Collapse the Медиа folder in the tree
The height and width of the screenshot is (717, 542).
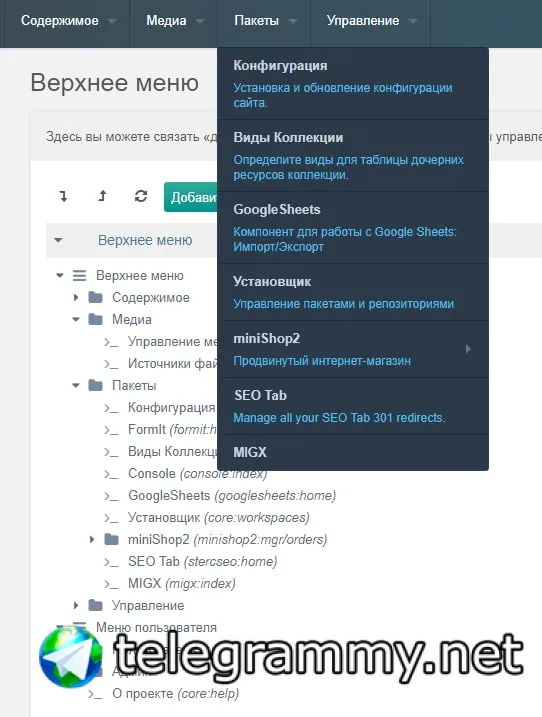[76, 320]
